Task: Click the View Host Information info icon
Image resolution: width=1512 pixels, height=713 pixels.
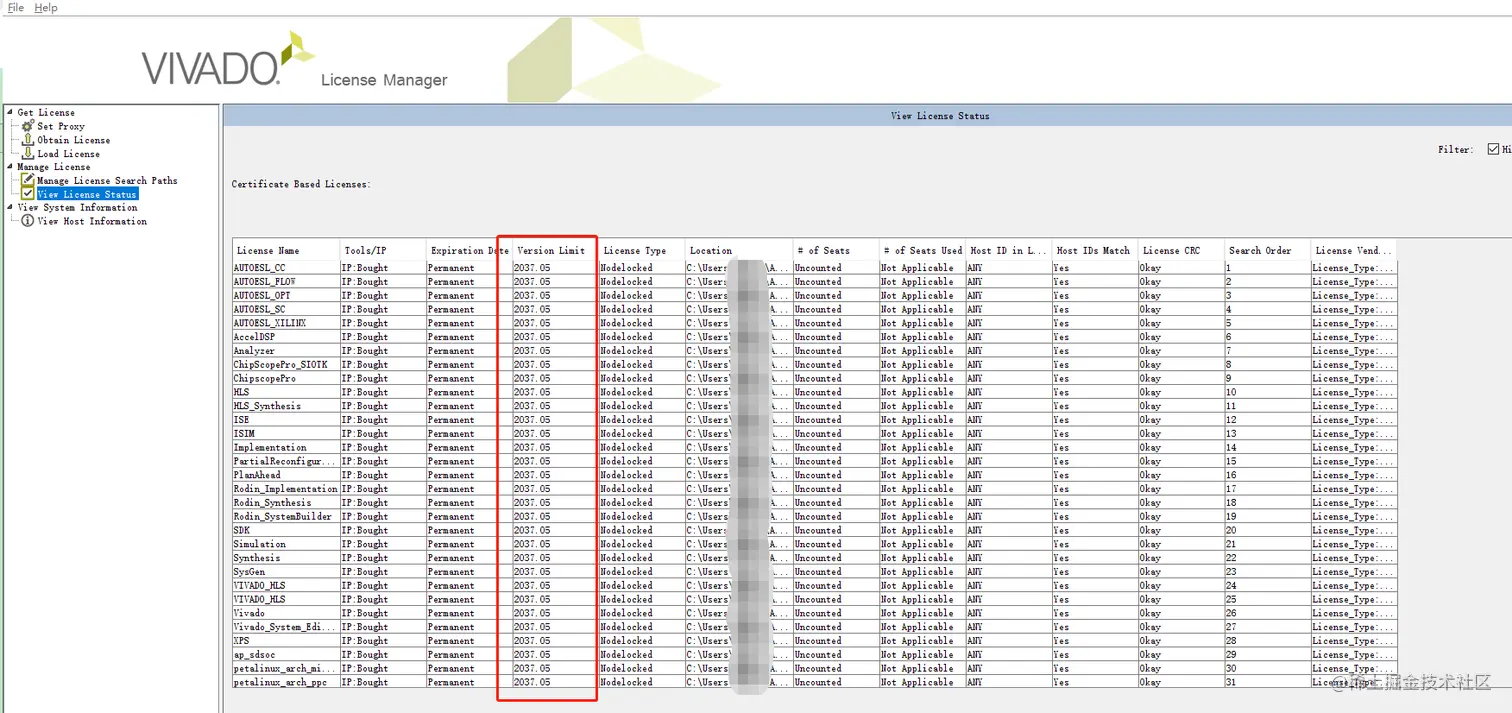Action: pos(28,221)
